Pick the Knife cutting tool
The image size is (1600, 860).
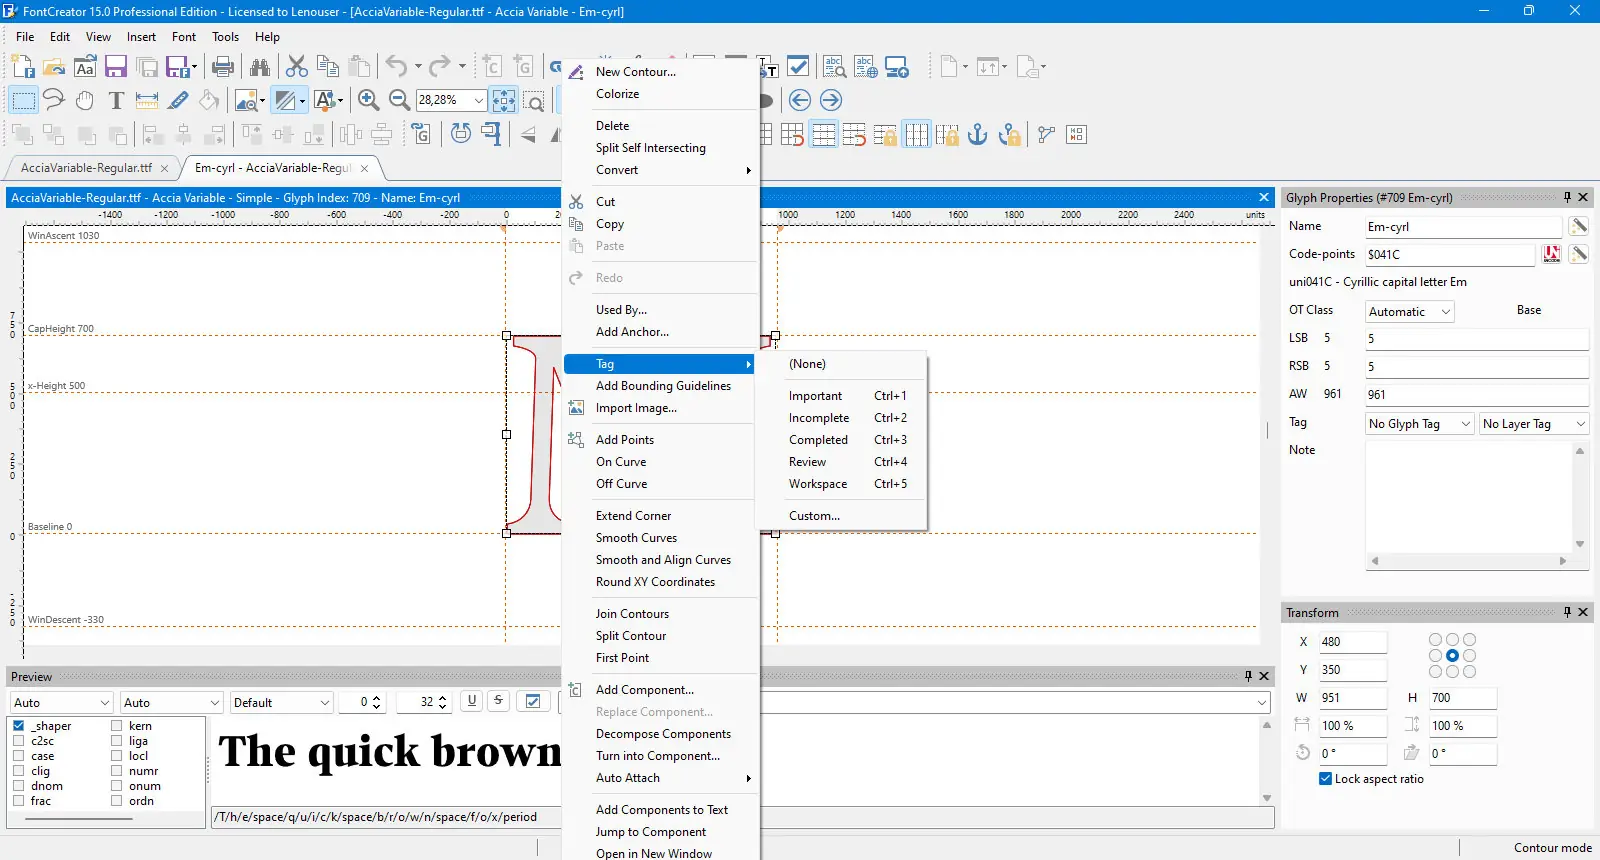(178, 100)
